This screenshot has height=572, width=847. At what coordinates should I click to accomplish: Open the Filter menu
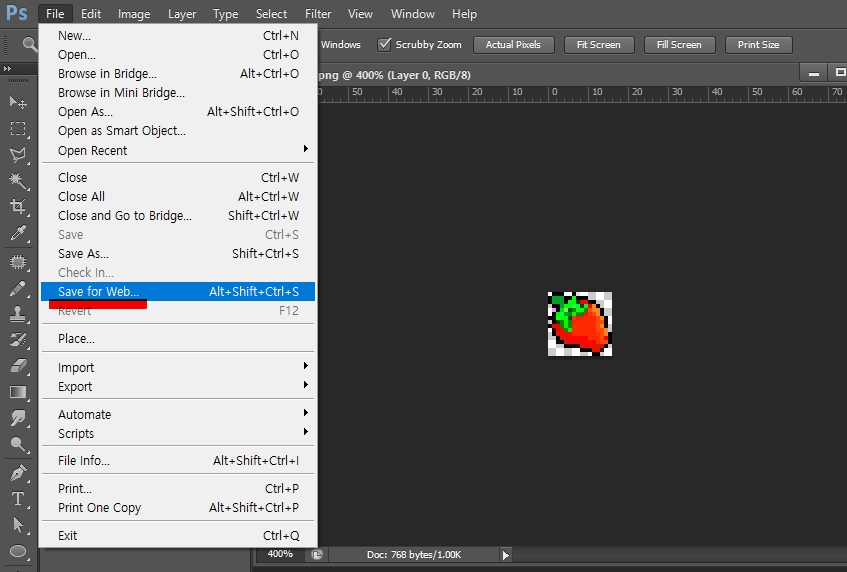click(x=318, y=14)
